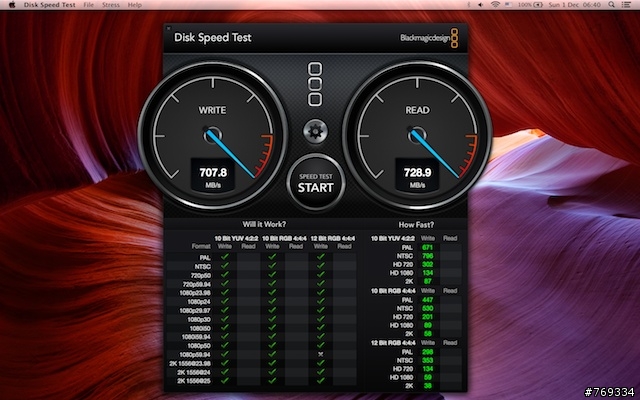
Task: Click the 302 value for 10 Bit YUV HD 720
Action: pos(427,264)
